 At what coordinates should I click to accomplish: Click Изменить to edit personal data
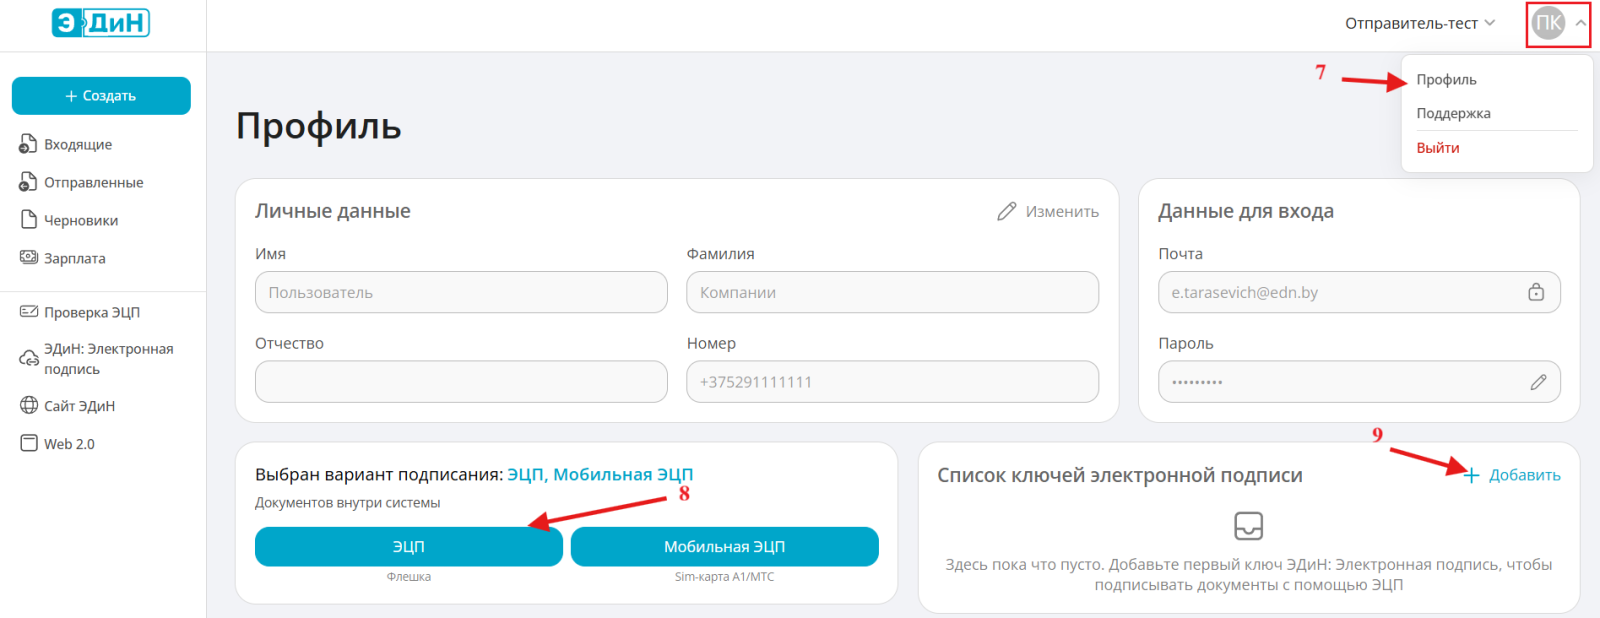[1048, 212]
